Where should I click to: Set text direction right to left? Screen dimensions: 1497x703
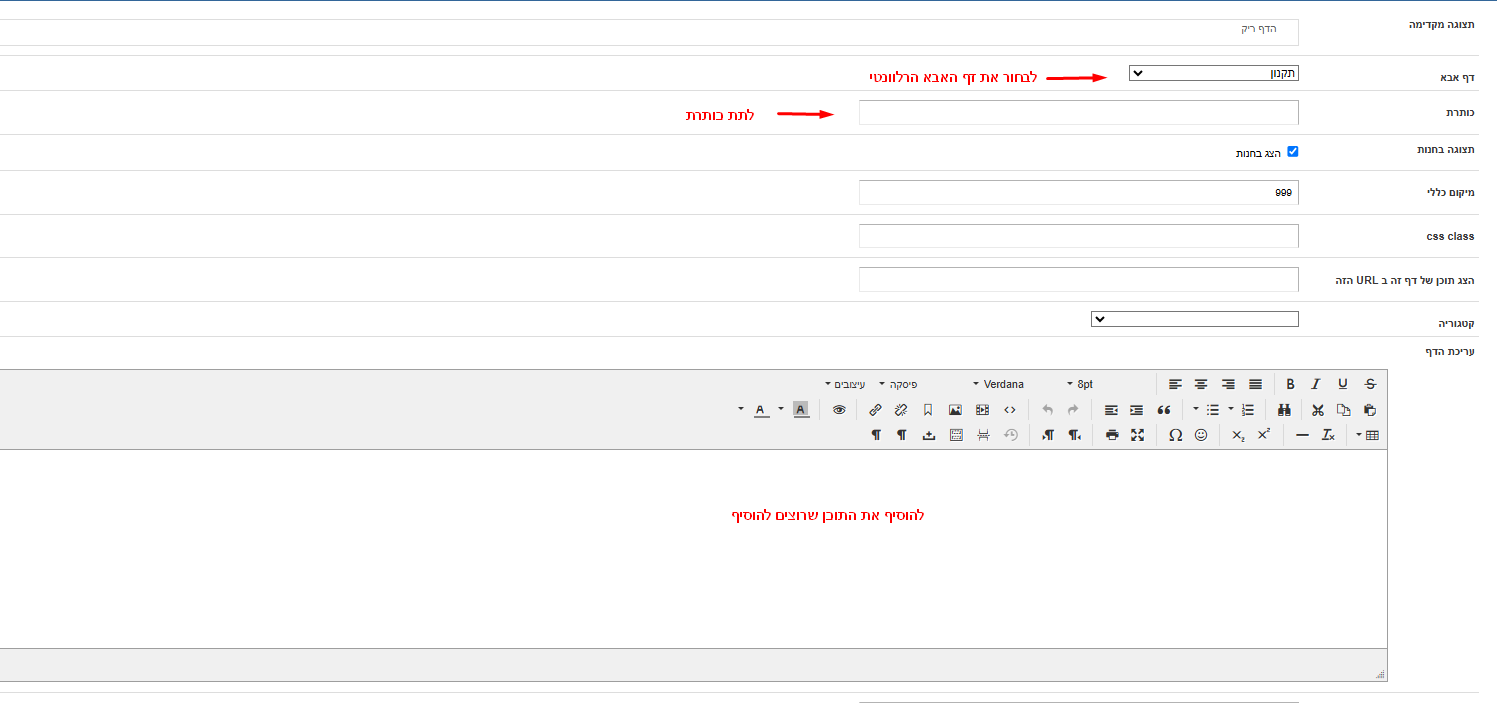coord(1074,435)
